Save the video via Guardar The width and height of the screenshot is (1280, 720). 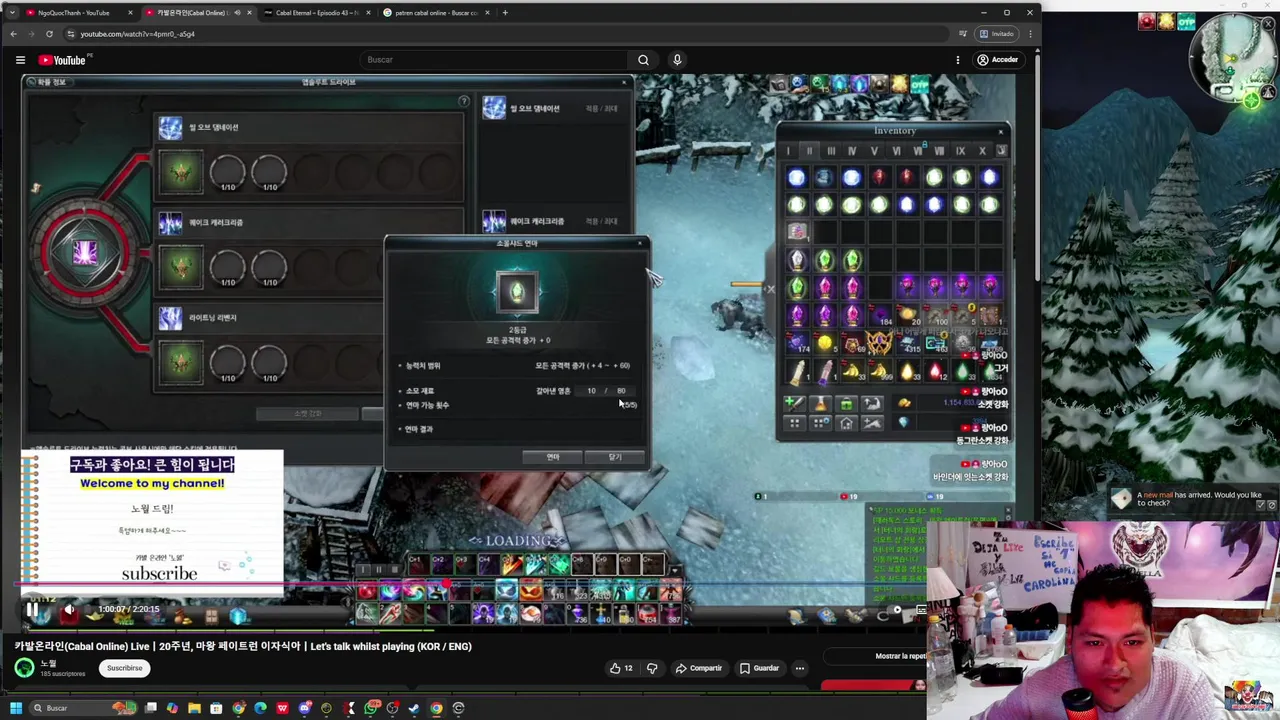tap(759, 668)
